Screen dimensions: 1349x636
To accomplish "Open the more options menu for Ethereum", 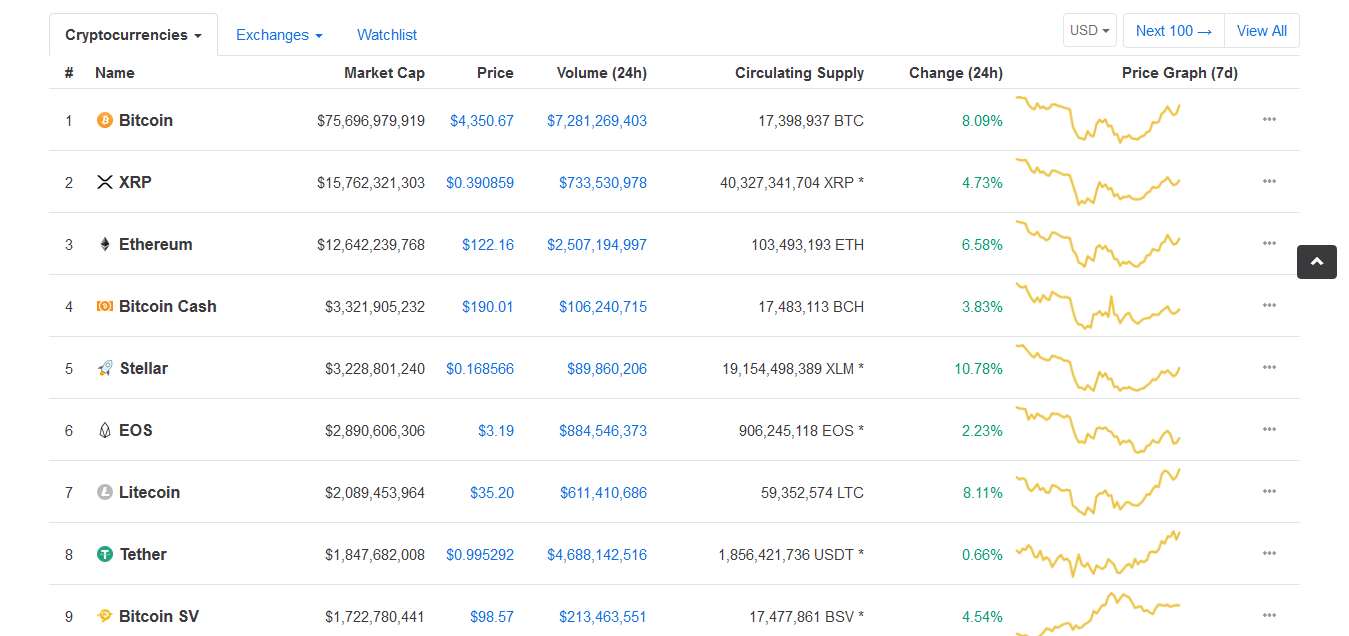I will pos(1269,243).
